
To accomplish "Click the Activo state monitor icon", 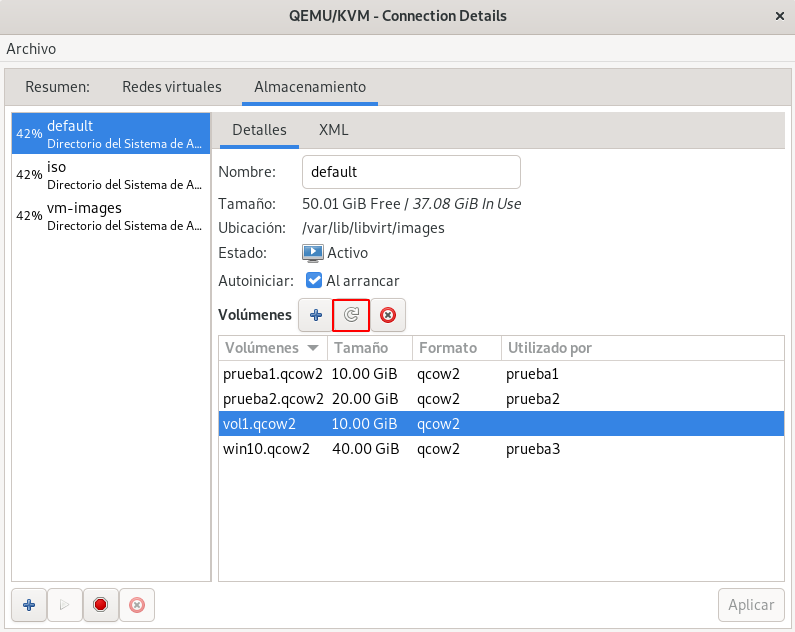I will (x=312, y=253).
